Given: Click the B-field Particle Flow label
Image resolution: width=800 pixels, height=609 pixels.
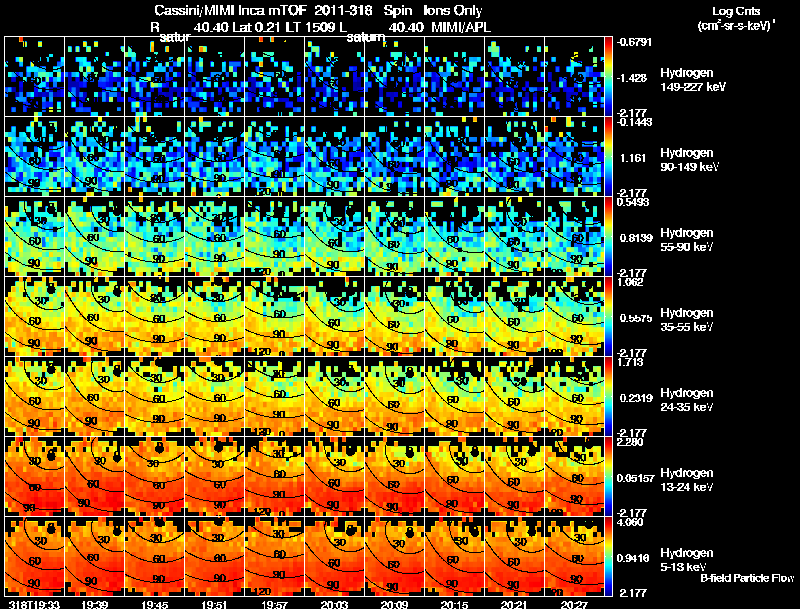Looking at the screenshot, I should pyautogui.click(x=746, y=578).
